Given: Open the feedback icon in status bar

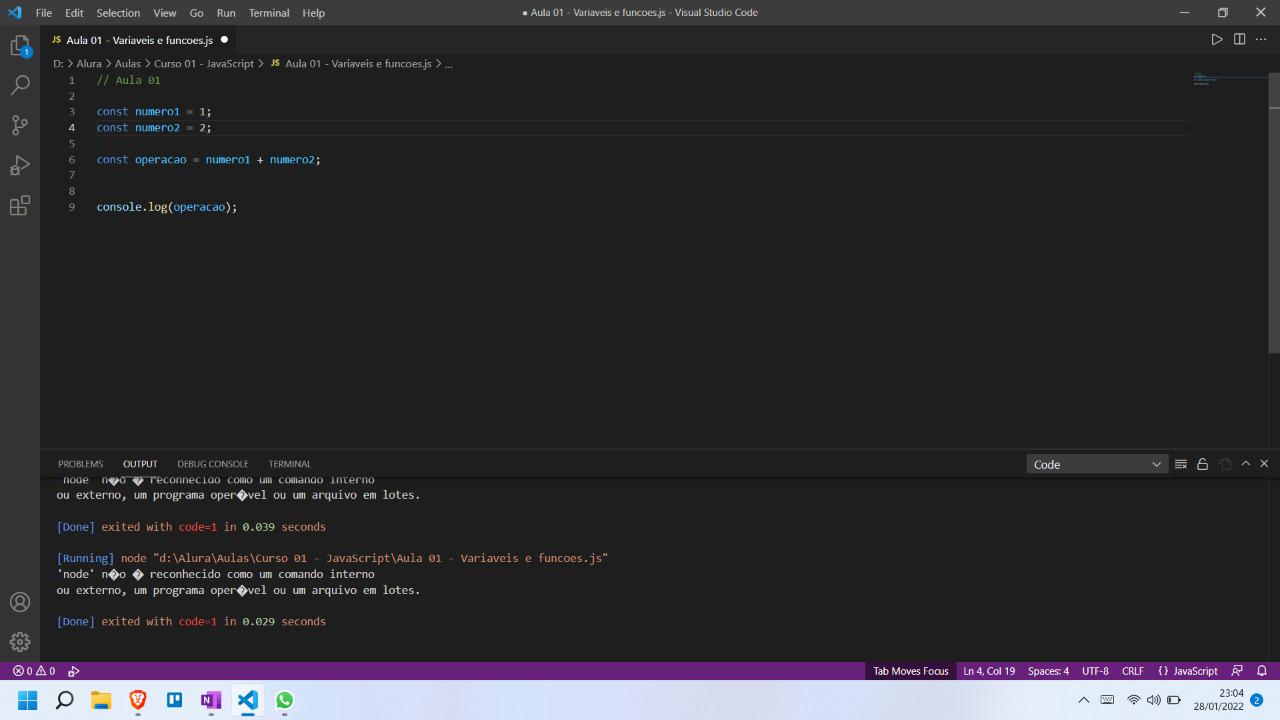Looking at the screenshot, I should click(x=1238, y=671).
